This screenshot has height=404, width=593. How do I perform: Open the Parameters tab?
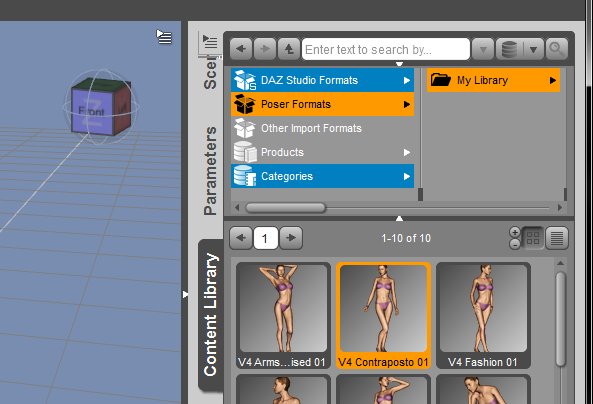210,171
